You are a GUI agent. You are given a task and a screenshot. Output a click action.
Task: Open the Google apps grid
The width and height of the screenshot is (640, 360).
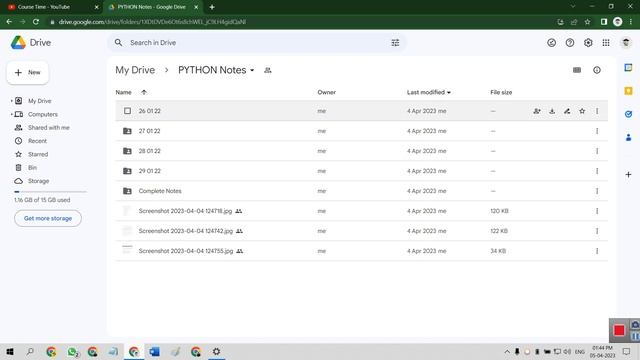[606, 42]
